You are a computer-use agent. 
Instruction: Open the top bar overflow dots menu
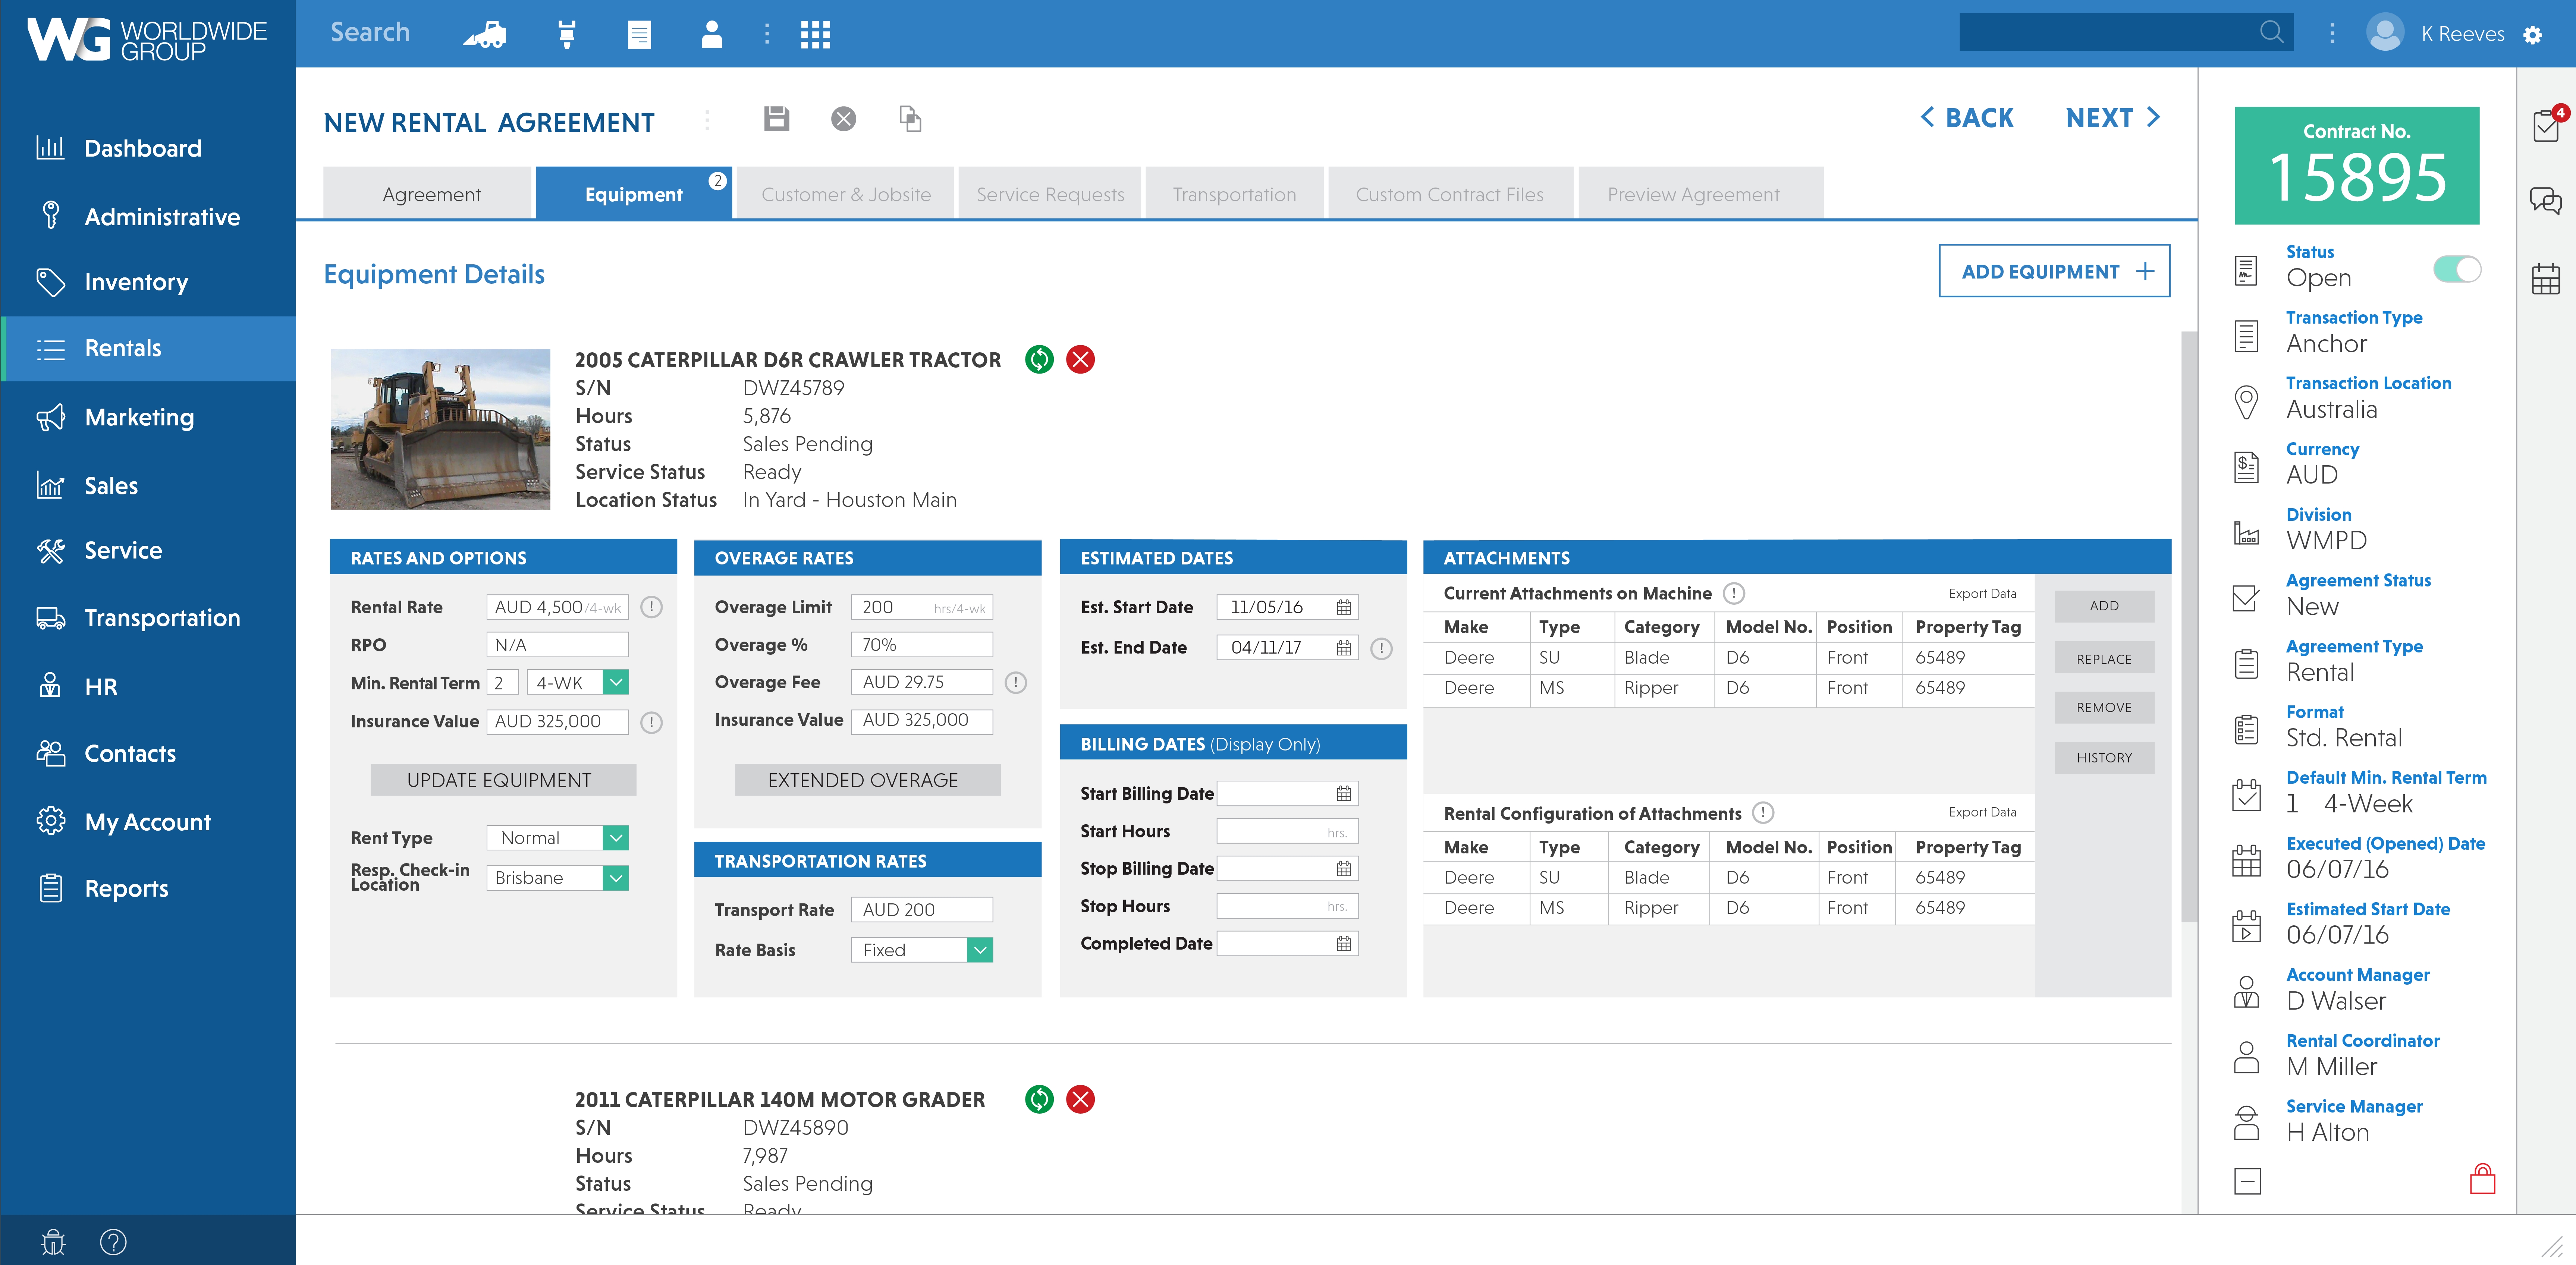click(x=767, y=34)
